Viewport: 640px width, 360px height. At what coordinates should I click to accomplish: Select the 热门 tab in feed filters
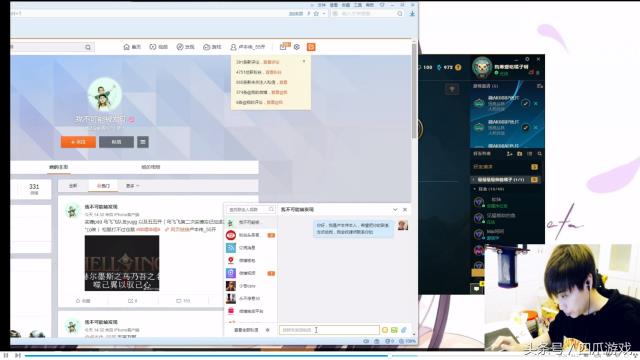pyautogui.click(x=103, y=186)
